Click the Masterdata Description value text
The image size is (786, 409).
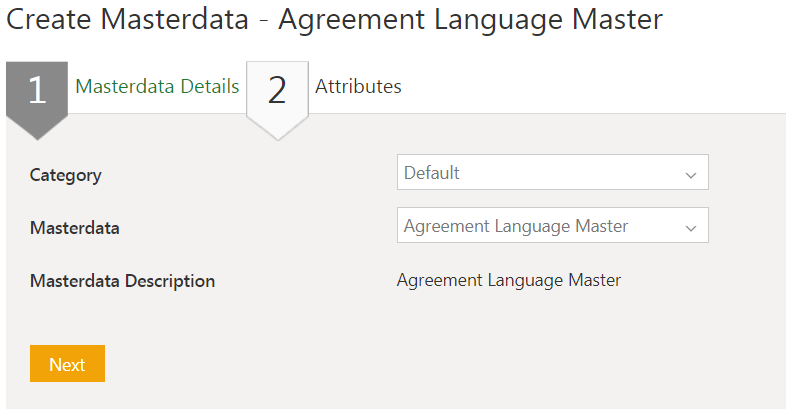(508, 280)
